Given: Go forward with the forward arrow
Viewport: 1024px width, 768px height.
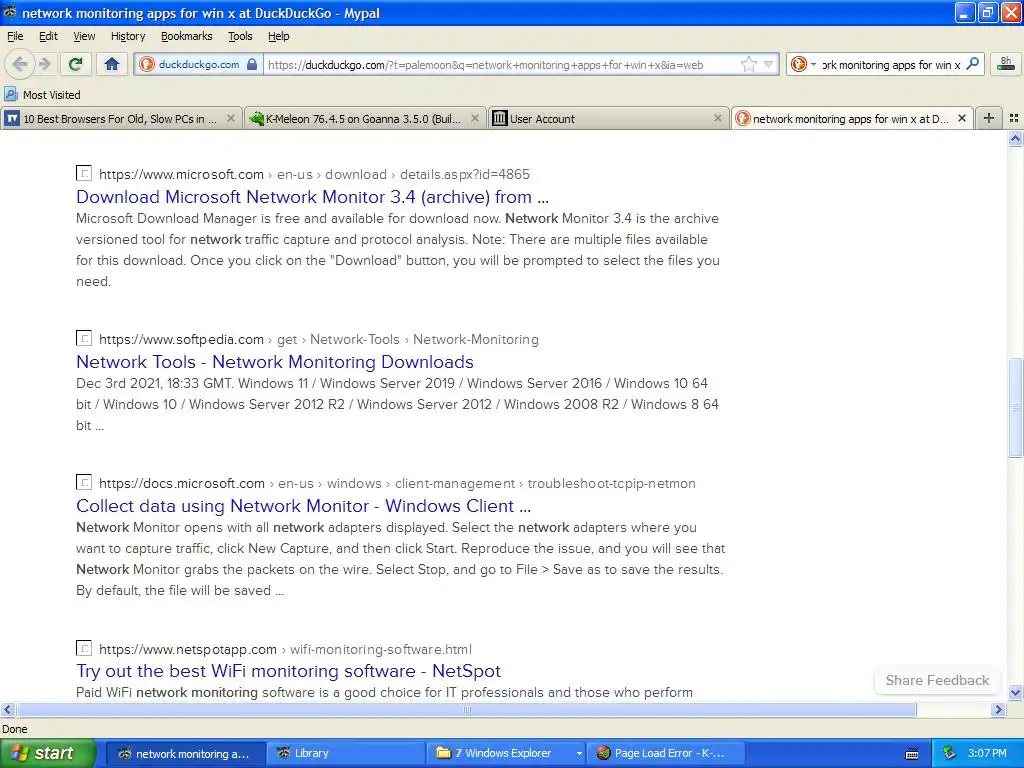Looking at the screenshot, I should pos(44,64).
